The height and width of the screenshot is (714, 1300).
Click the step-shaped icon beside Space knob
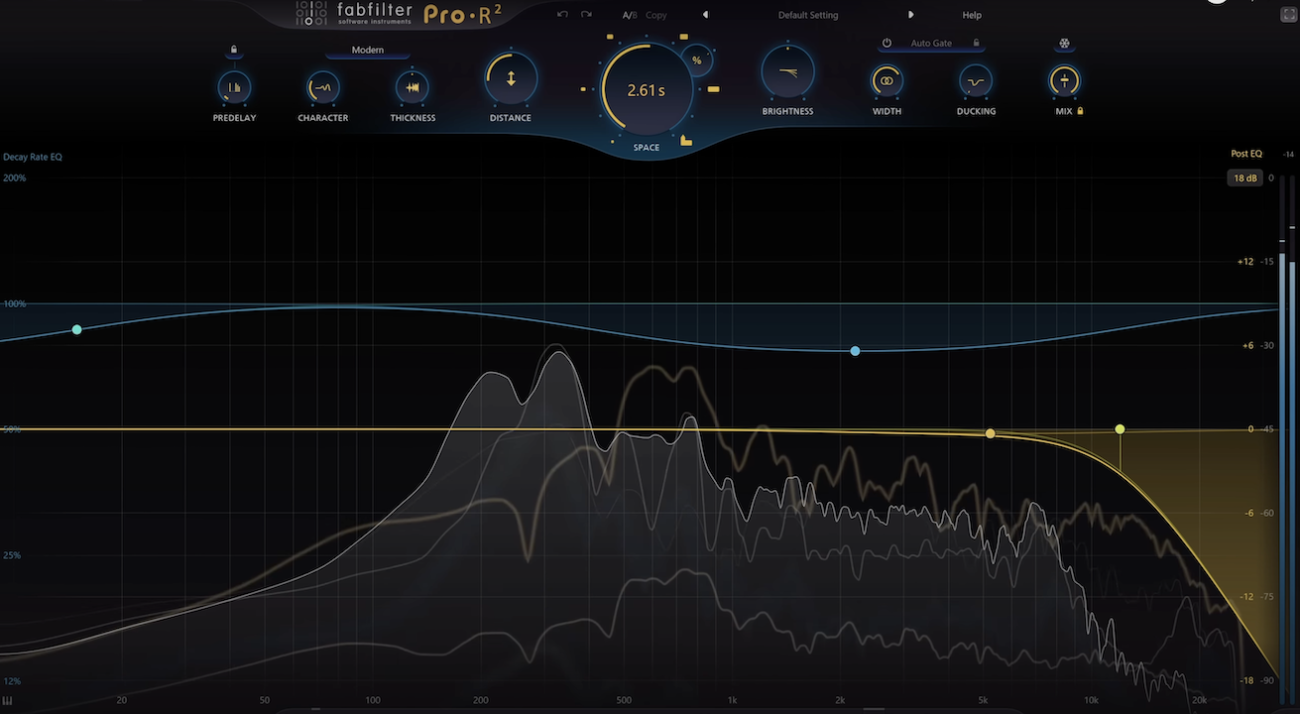(686, 140)
